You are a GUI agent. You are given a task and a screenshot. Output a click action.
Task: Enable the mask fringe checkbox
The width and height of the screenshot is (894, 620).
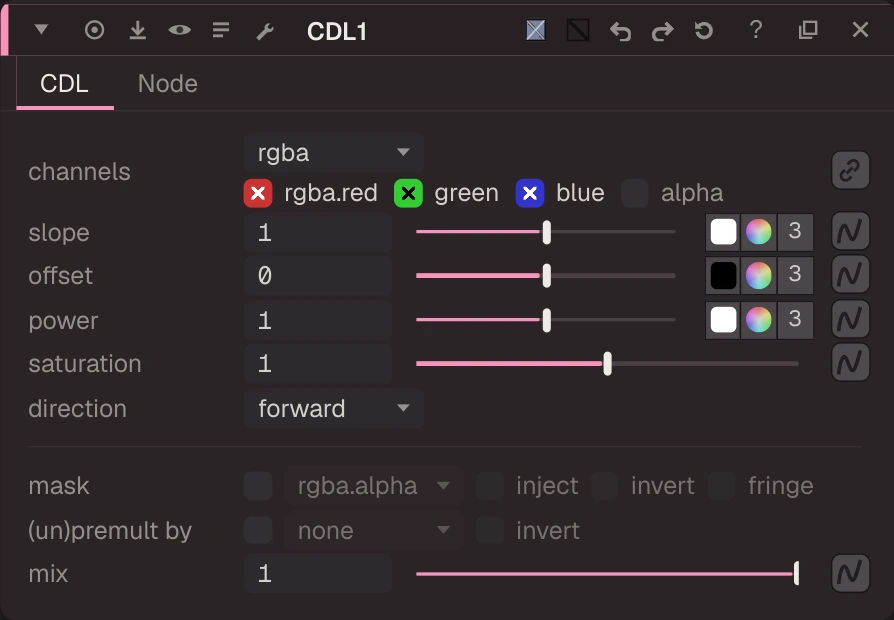(x=721, y=486)
